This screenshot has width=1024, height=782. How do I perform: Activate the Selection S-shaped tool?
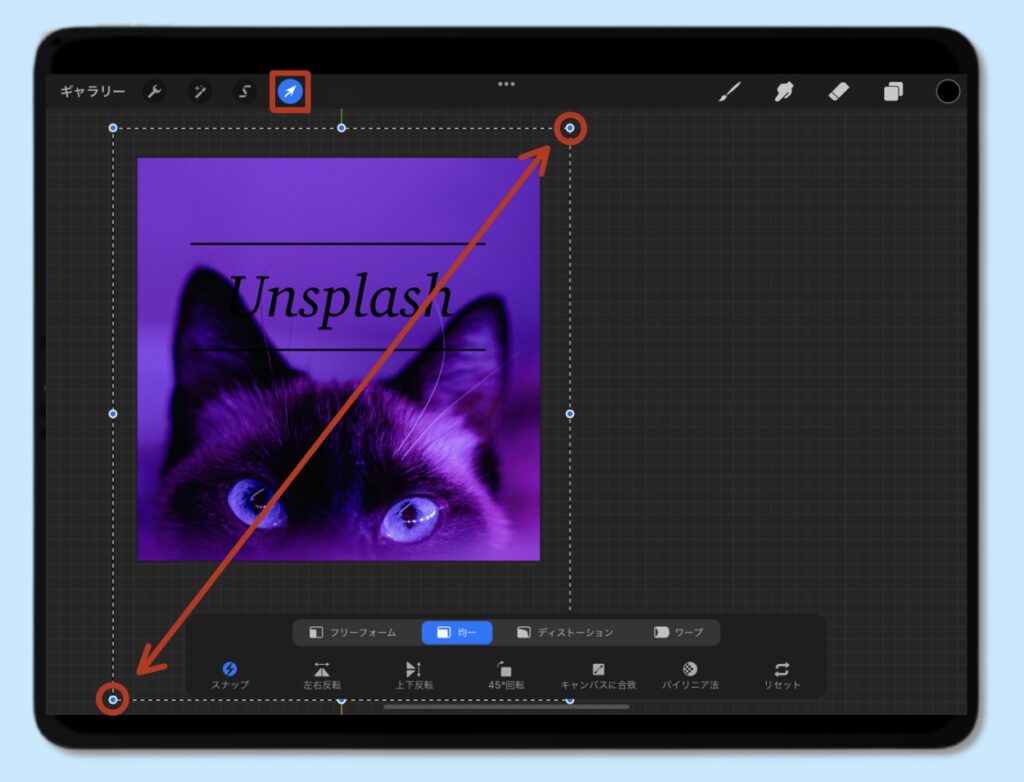pyautogui.click(x=245, y=91)
